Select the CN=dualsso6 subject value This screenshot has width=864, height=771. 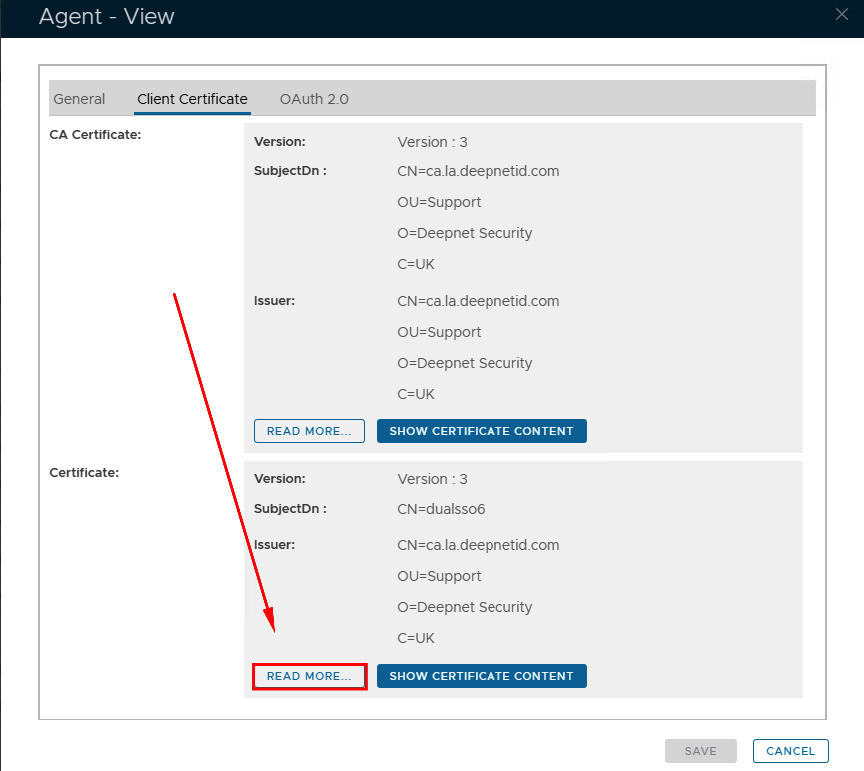tap(441, 509)
